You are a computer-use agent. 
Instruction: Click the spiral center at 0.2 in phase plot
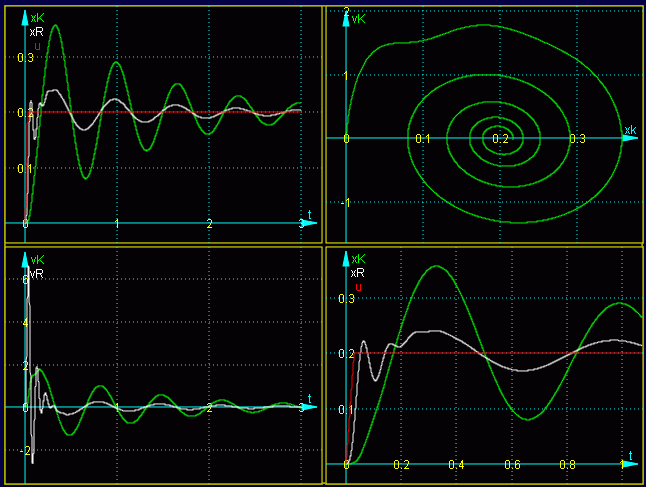click(500, 138)
